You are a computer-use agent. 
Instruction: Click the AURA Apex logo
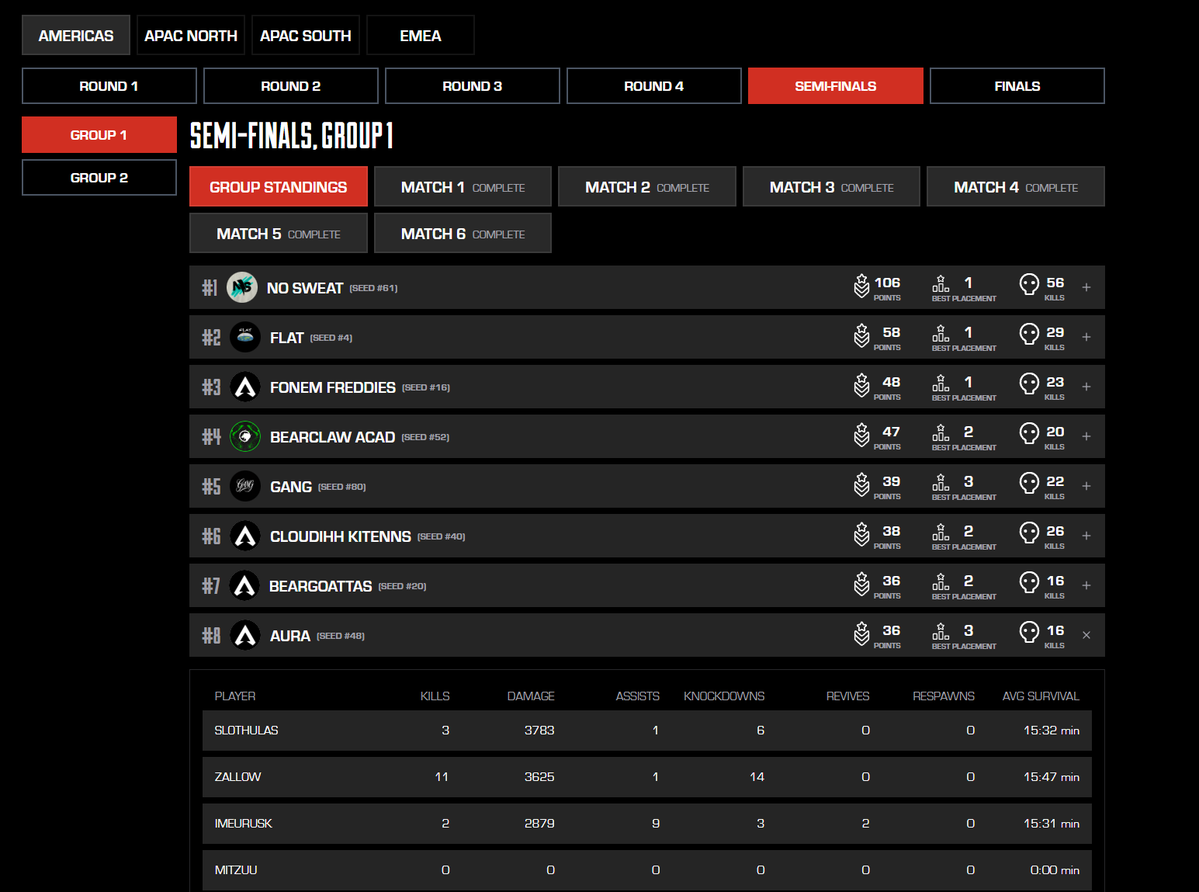(245, 635)
